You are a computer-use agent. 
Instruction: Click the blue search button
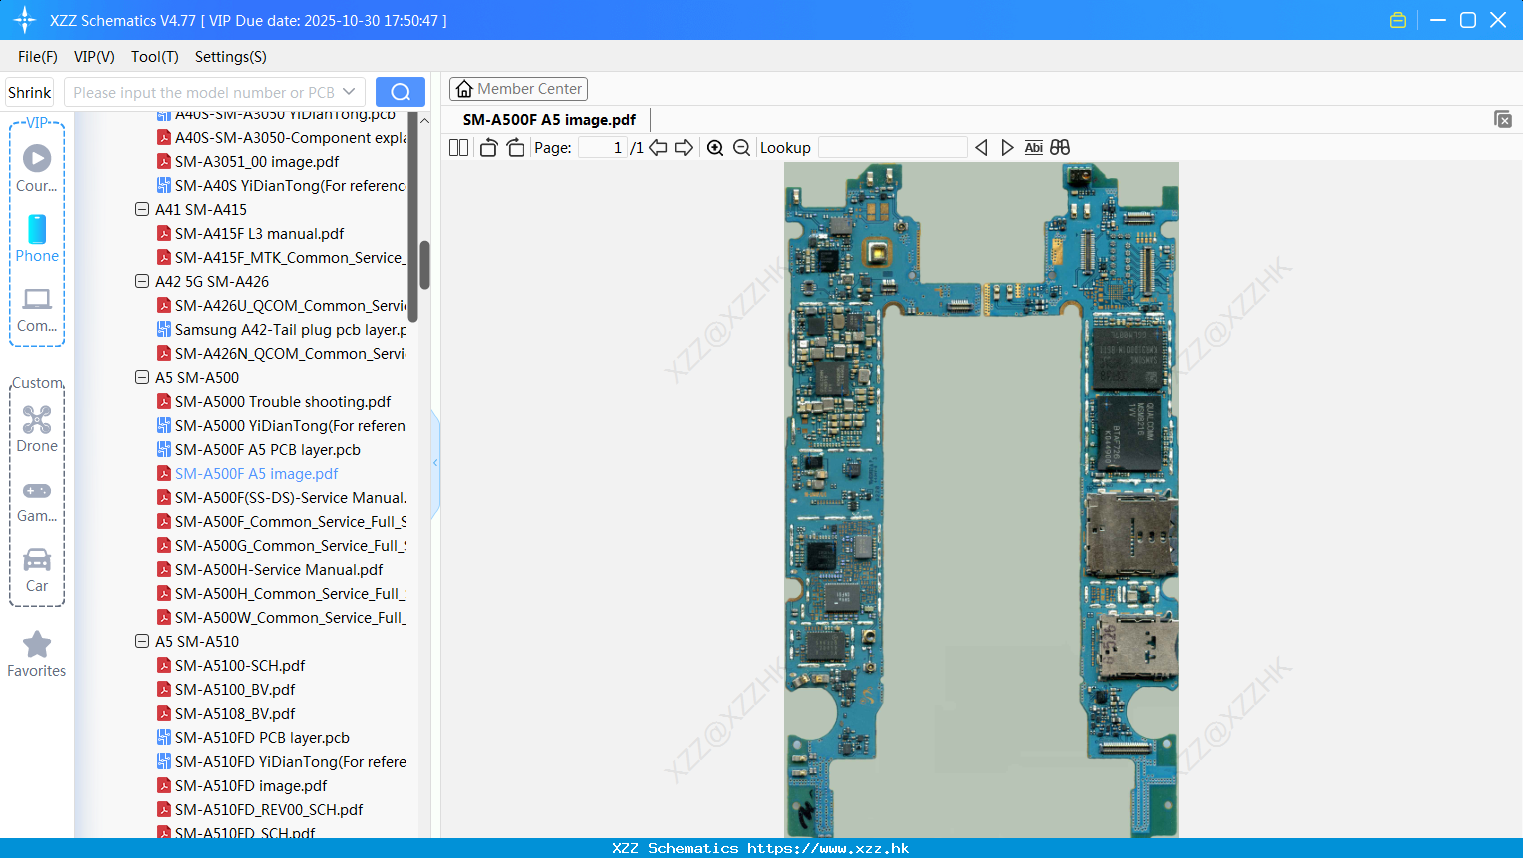[x=400, y=92]
